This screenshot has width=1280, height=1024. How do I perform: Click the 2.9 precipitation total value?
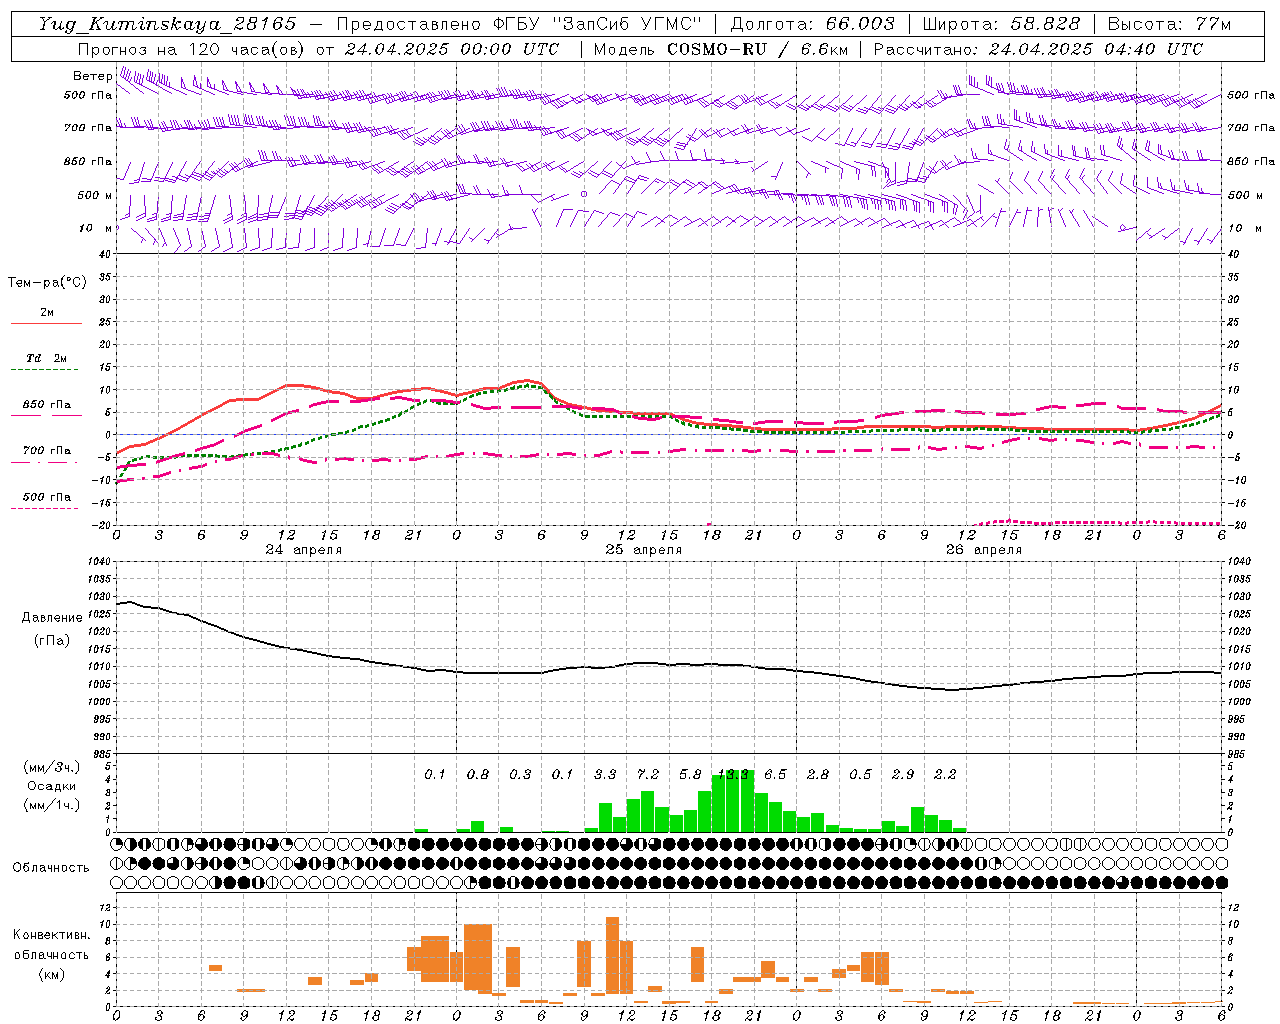point(903,775)
